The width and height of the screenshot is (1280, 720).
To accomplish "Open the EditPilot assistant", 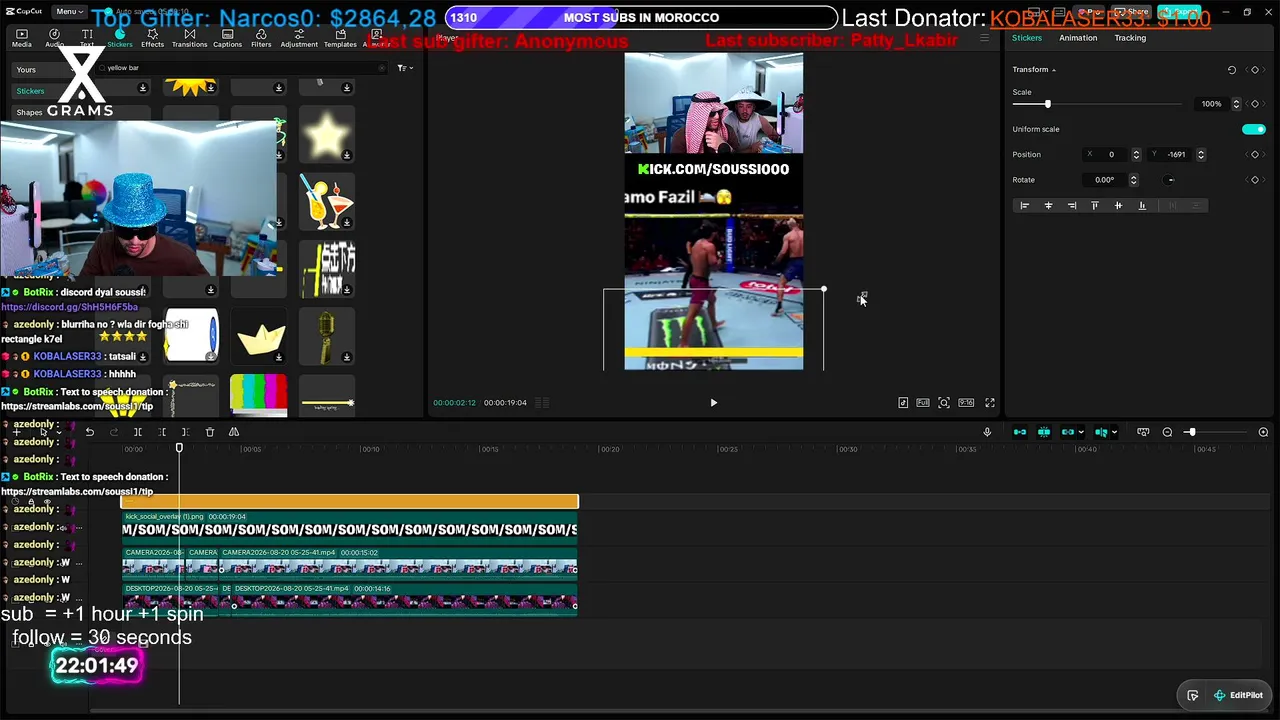I will [1238, 695].
